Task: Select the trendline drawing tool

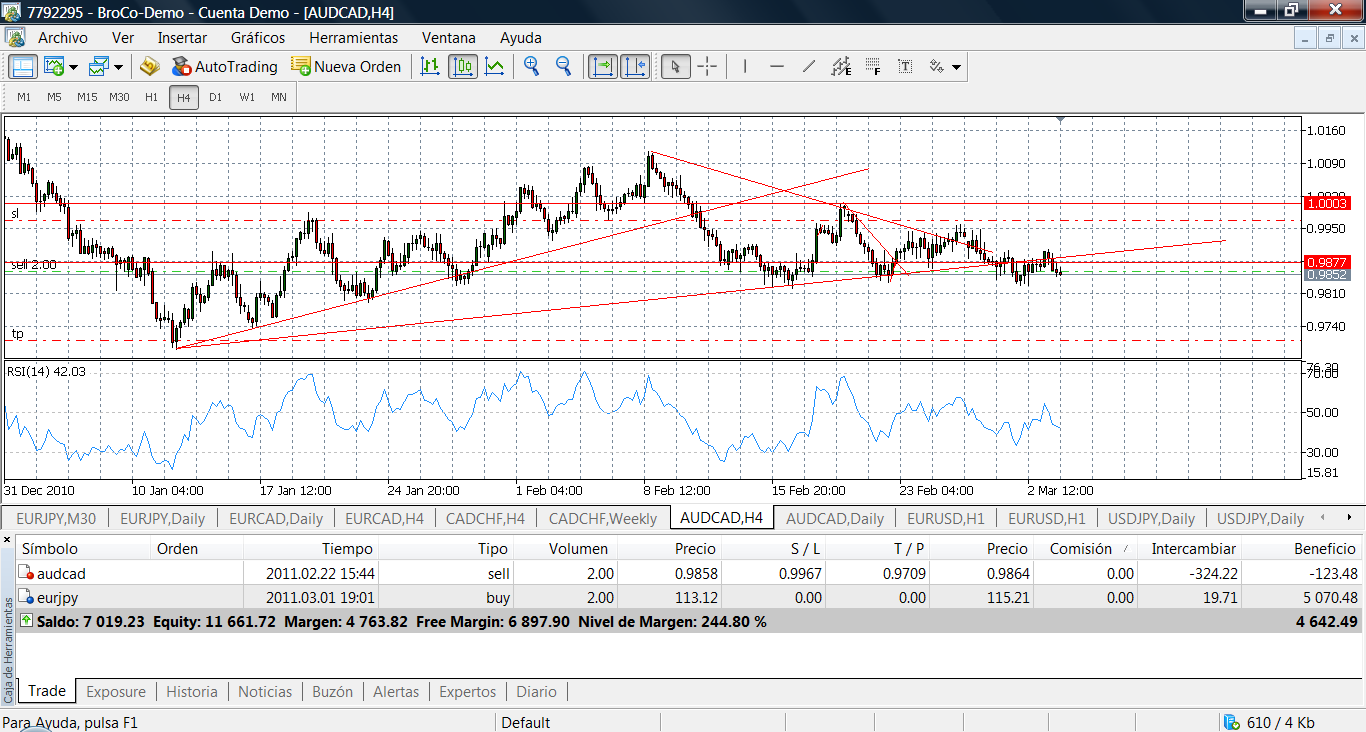Action: (809, 67)
